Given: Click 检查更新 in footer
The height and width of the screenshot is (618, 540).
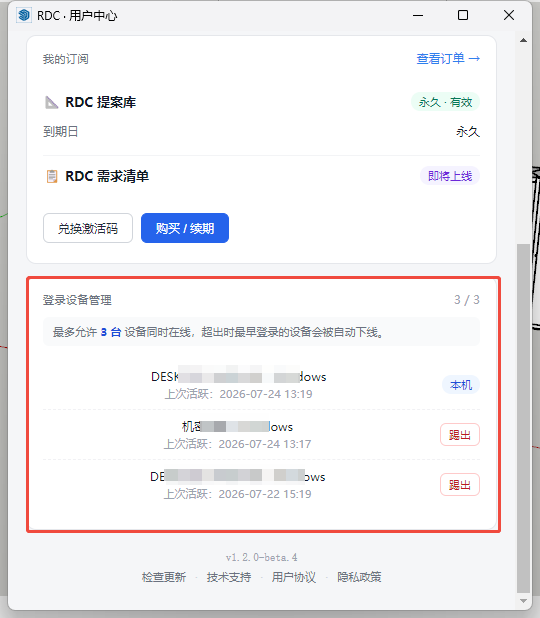Looking at the screenshot, I should coord(164,577).
